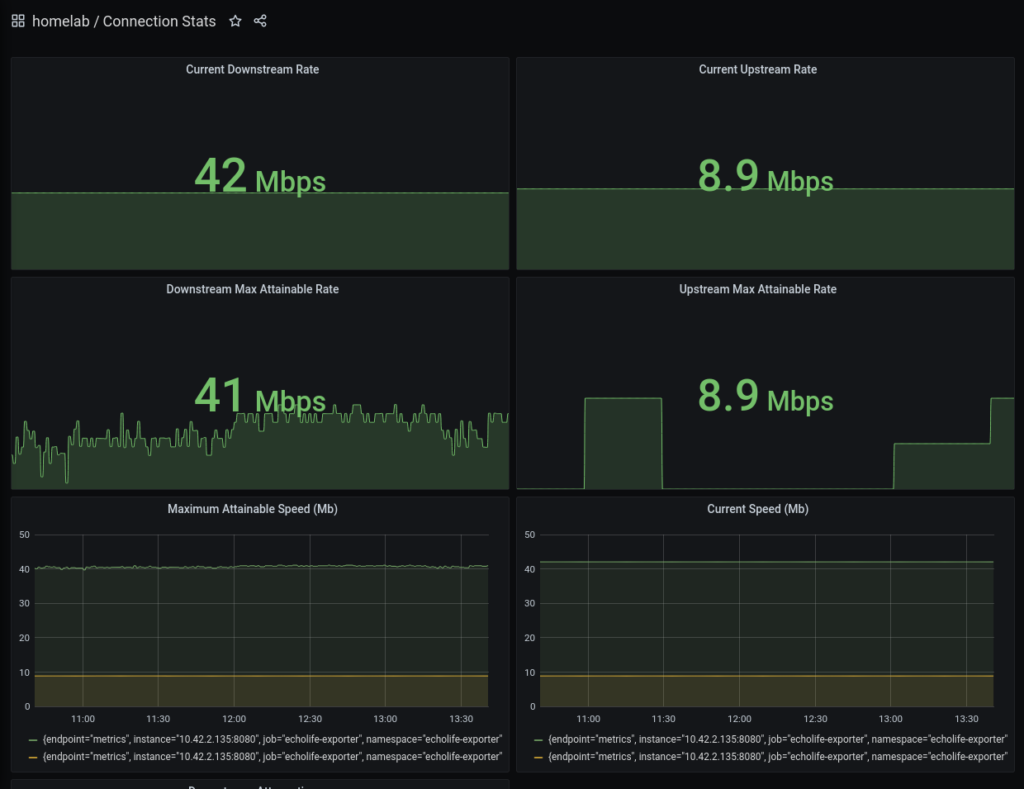Share dashboard via share icon
Screen dimensions: 1024x789
tap(260, 21)
